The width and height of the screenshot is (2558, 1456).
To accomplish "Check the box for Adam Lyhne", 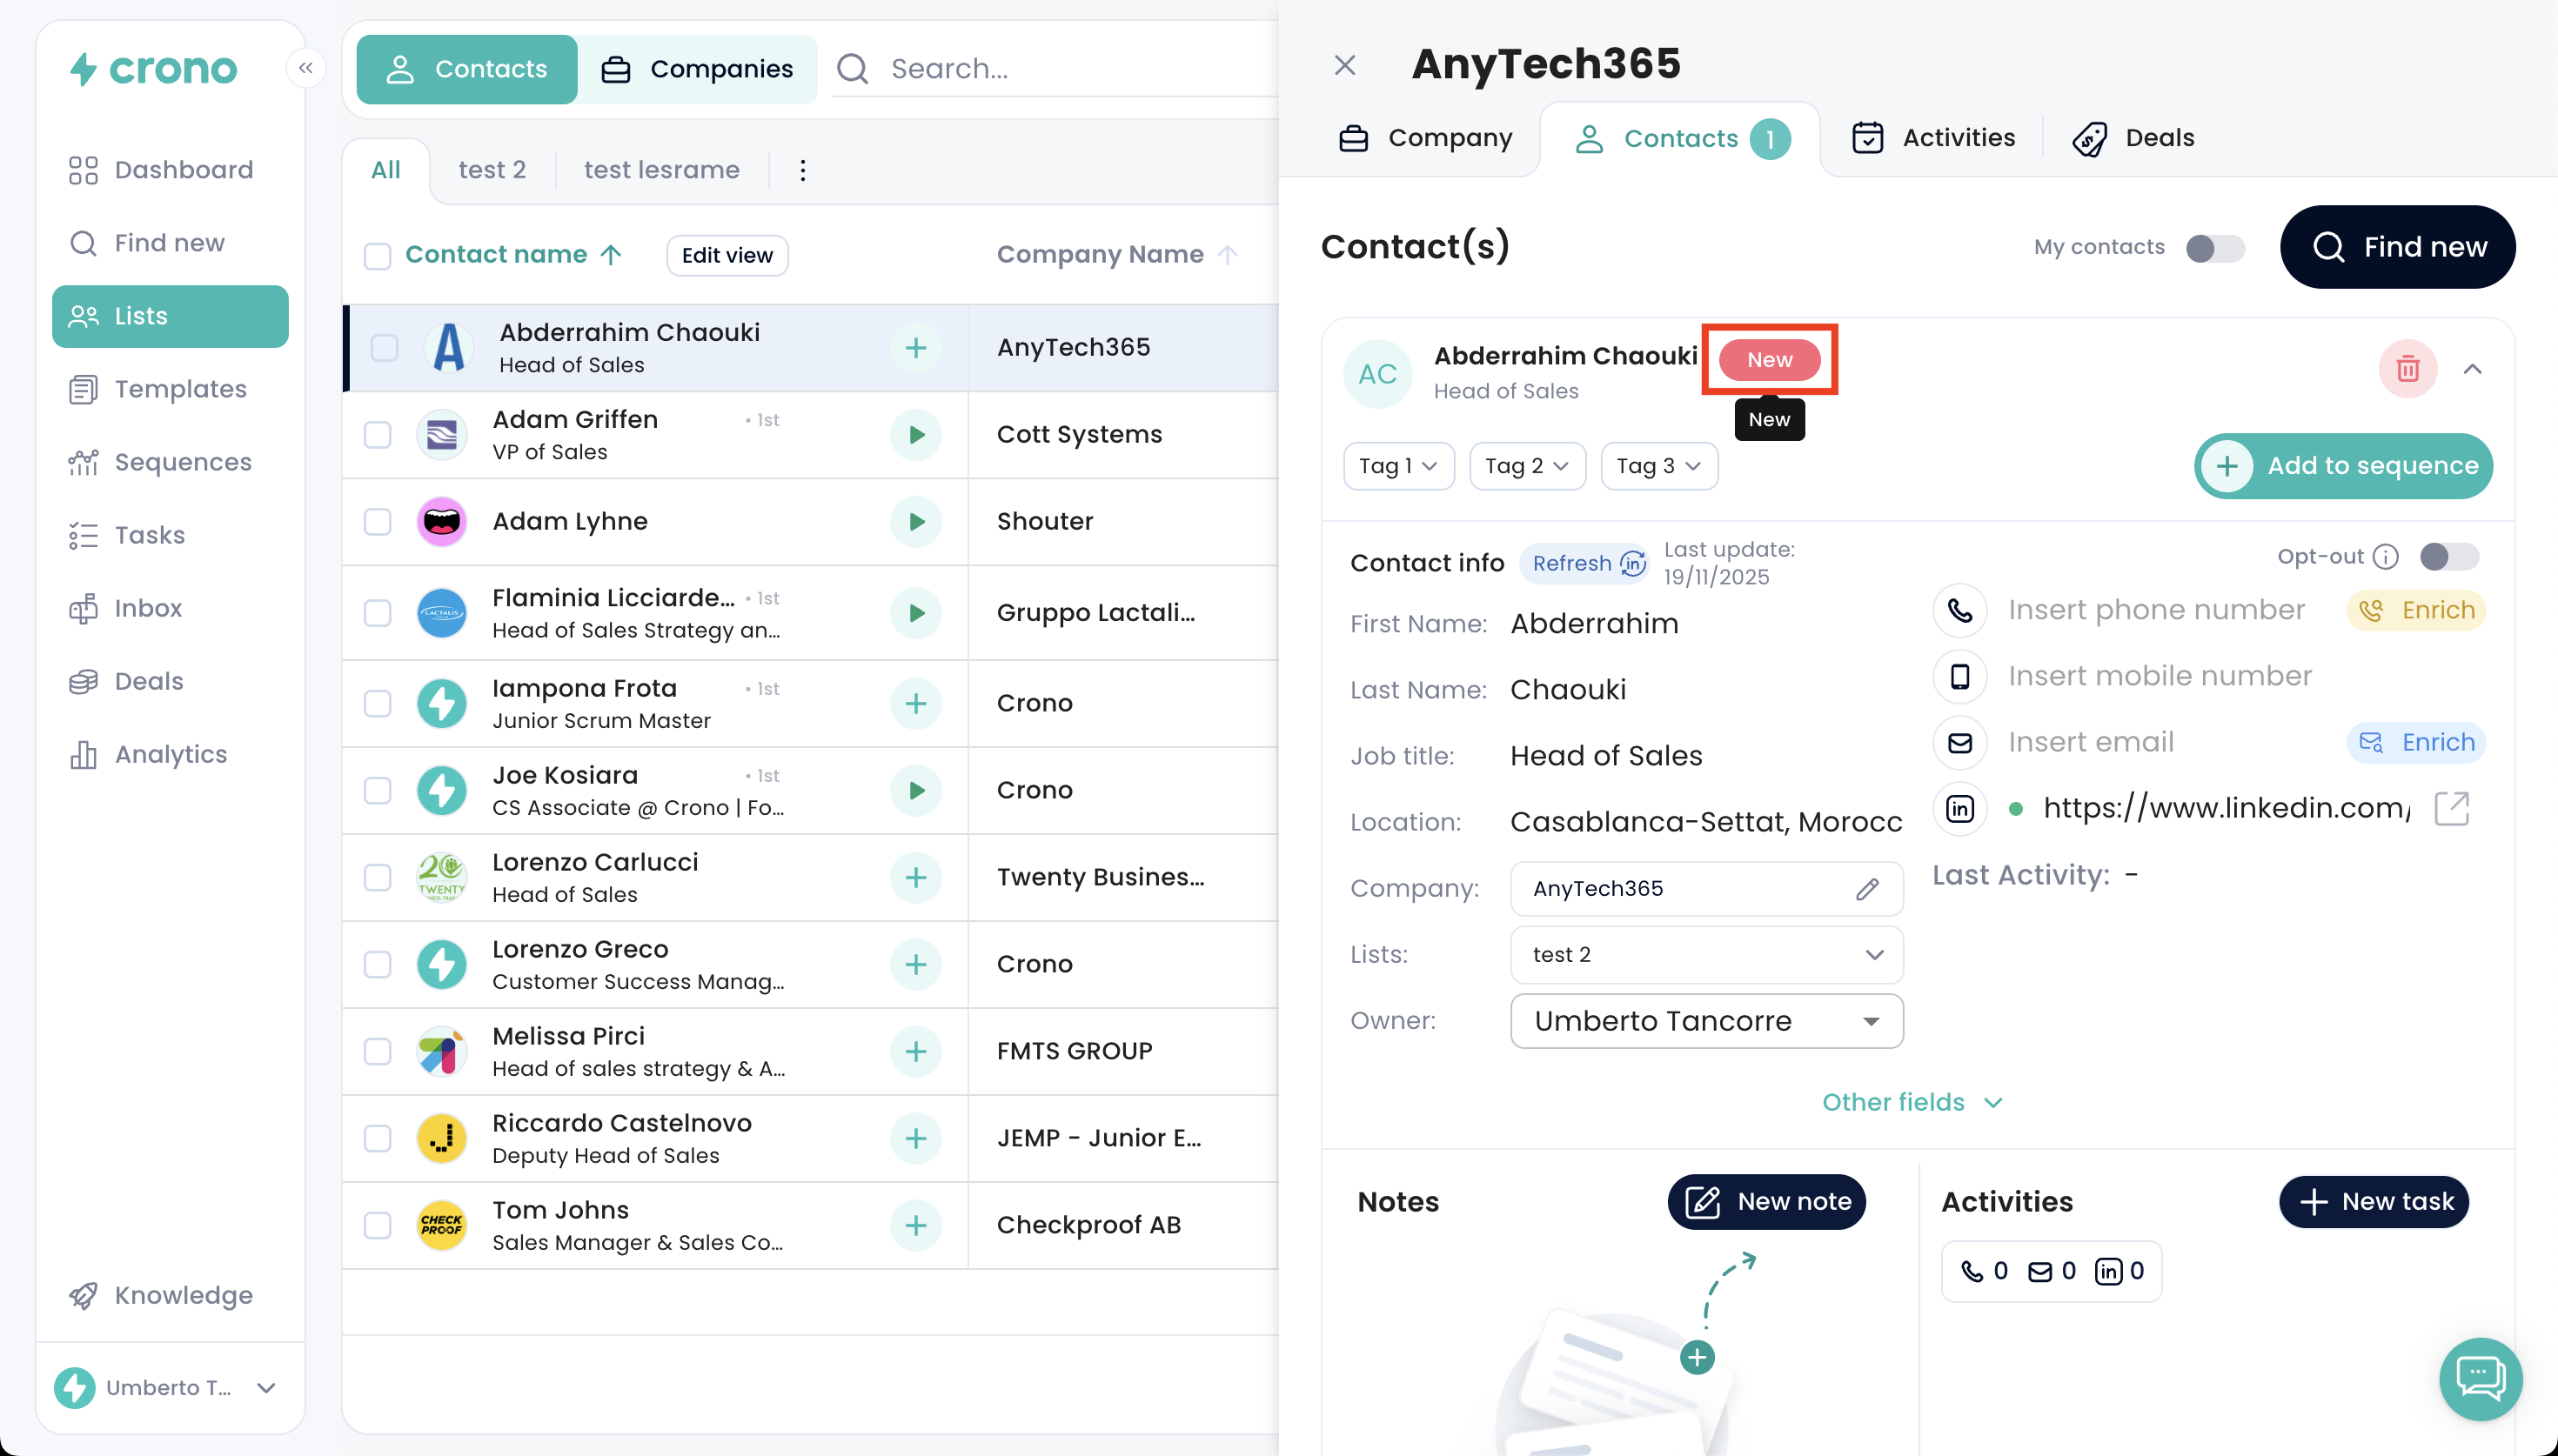I will [x=377, y=522].
